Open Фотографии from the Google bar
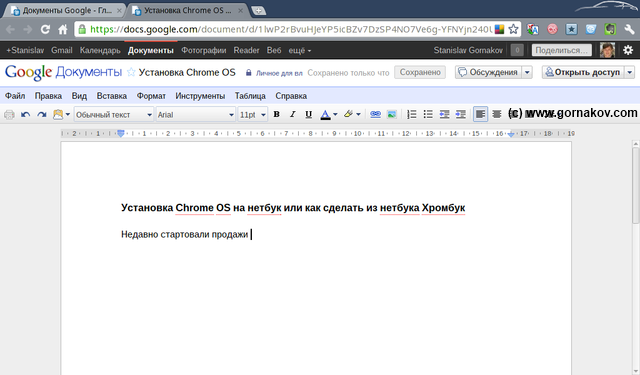 (x=204, y=50)
